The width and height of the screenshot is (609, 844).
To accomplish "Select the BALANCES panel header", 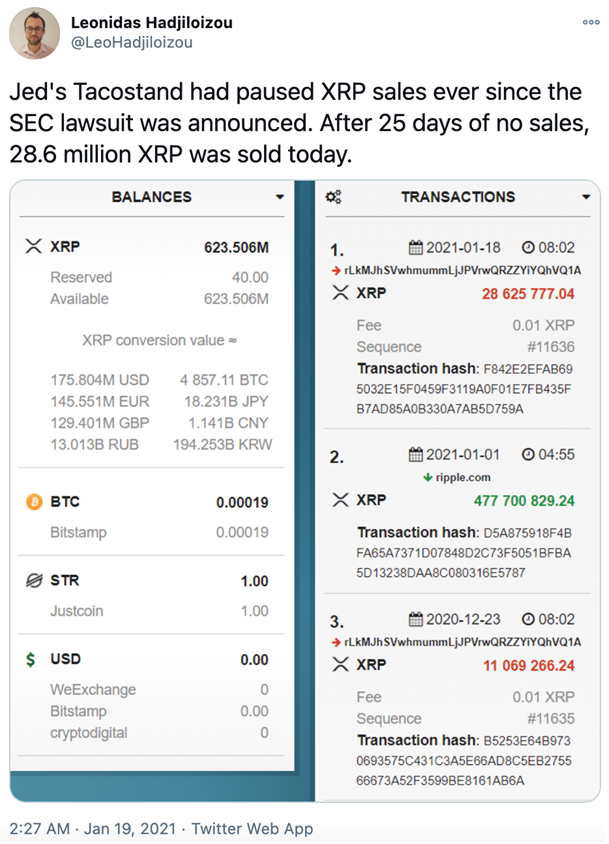I will pos(151,197).
